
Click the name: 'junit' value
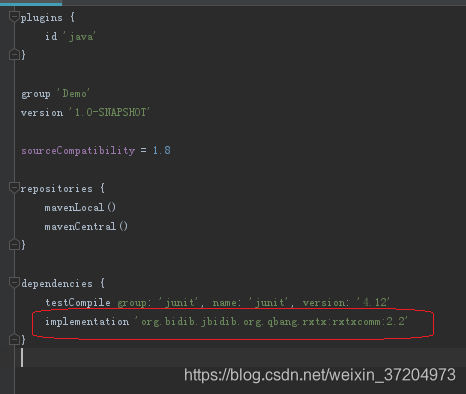coord(250,303)
